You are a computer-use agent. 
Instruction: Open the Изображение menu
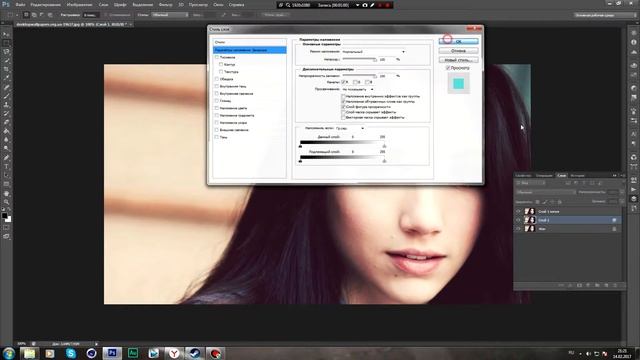point(79,5)
